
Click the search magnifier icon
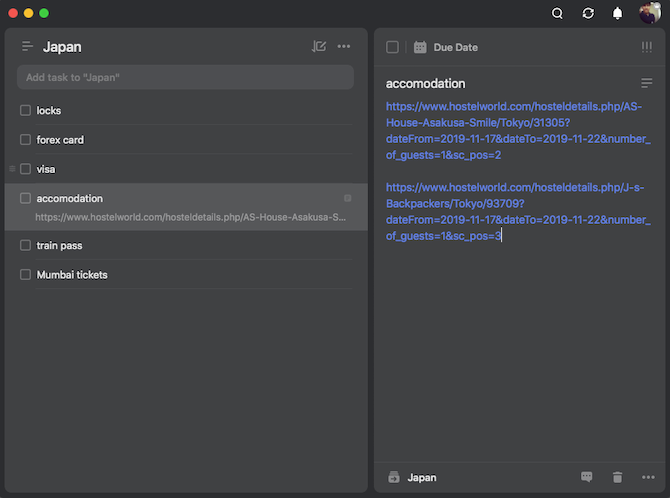(558, 13)
